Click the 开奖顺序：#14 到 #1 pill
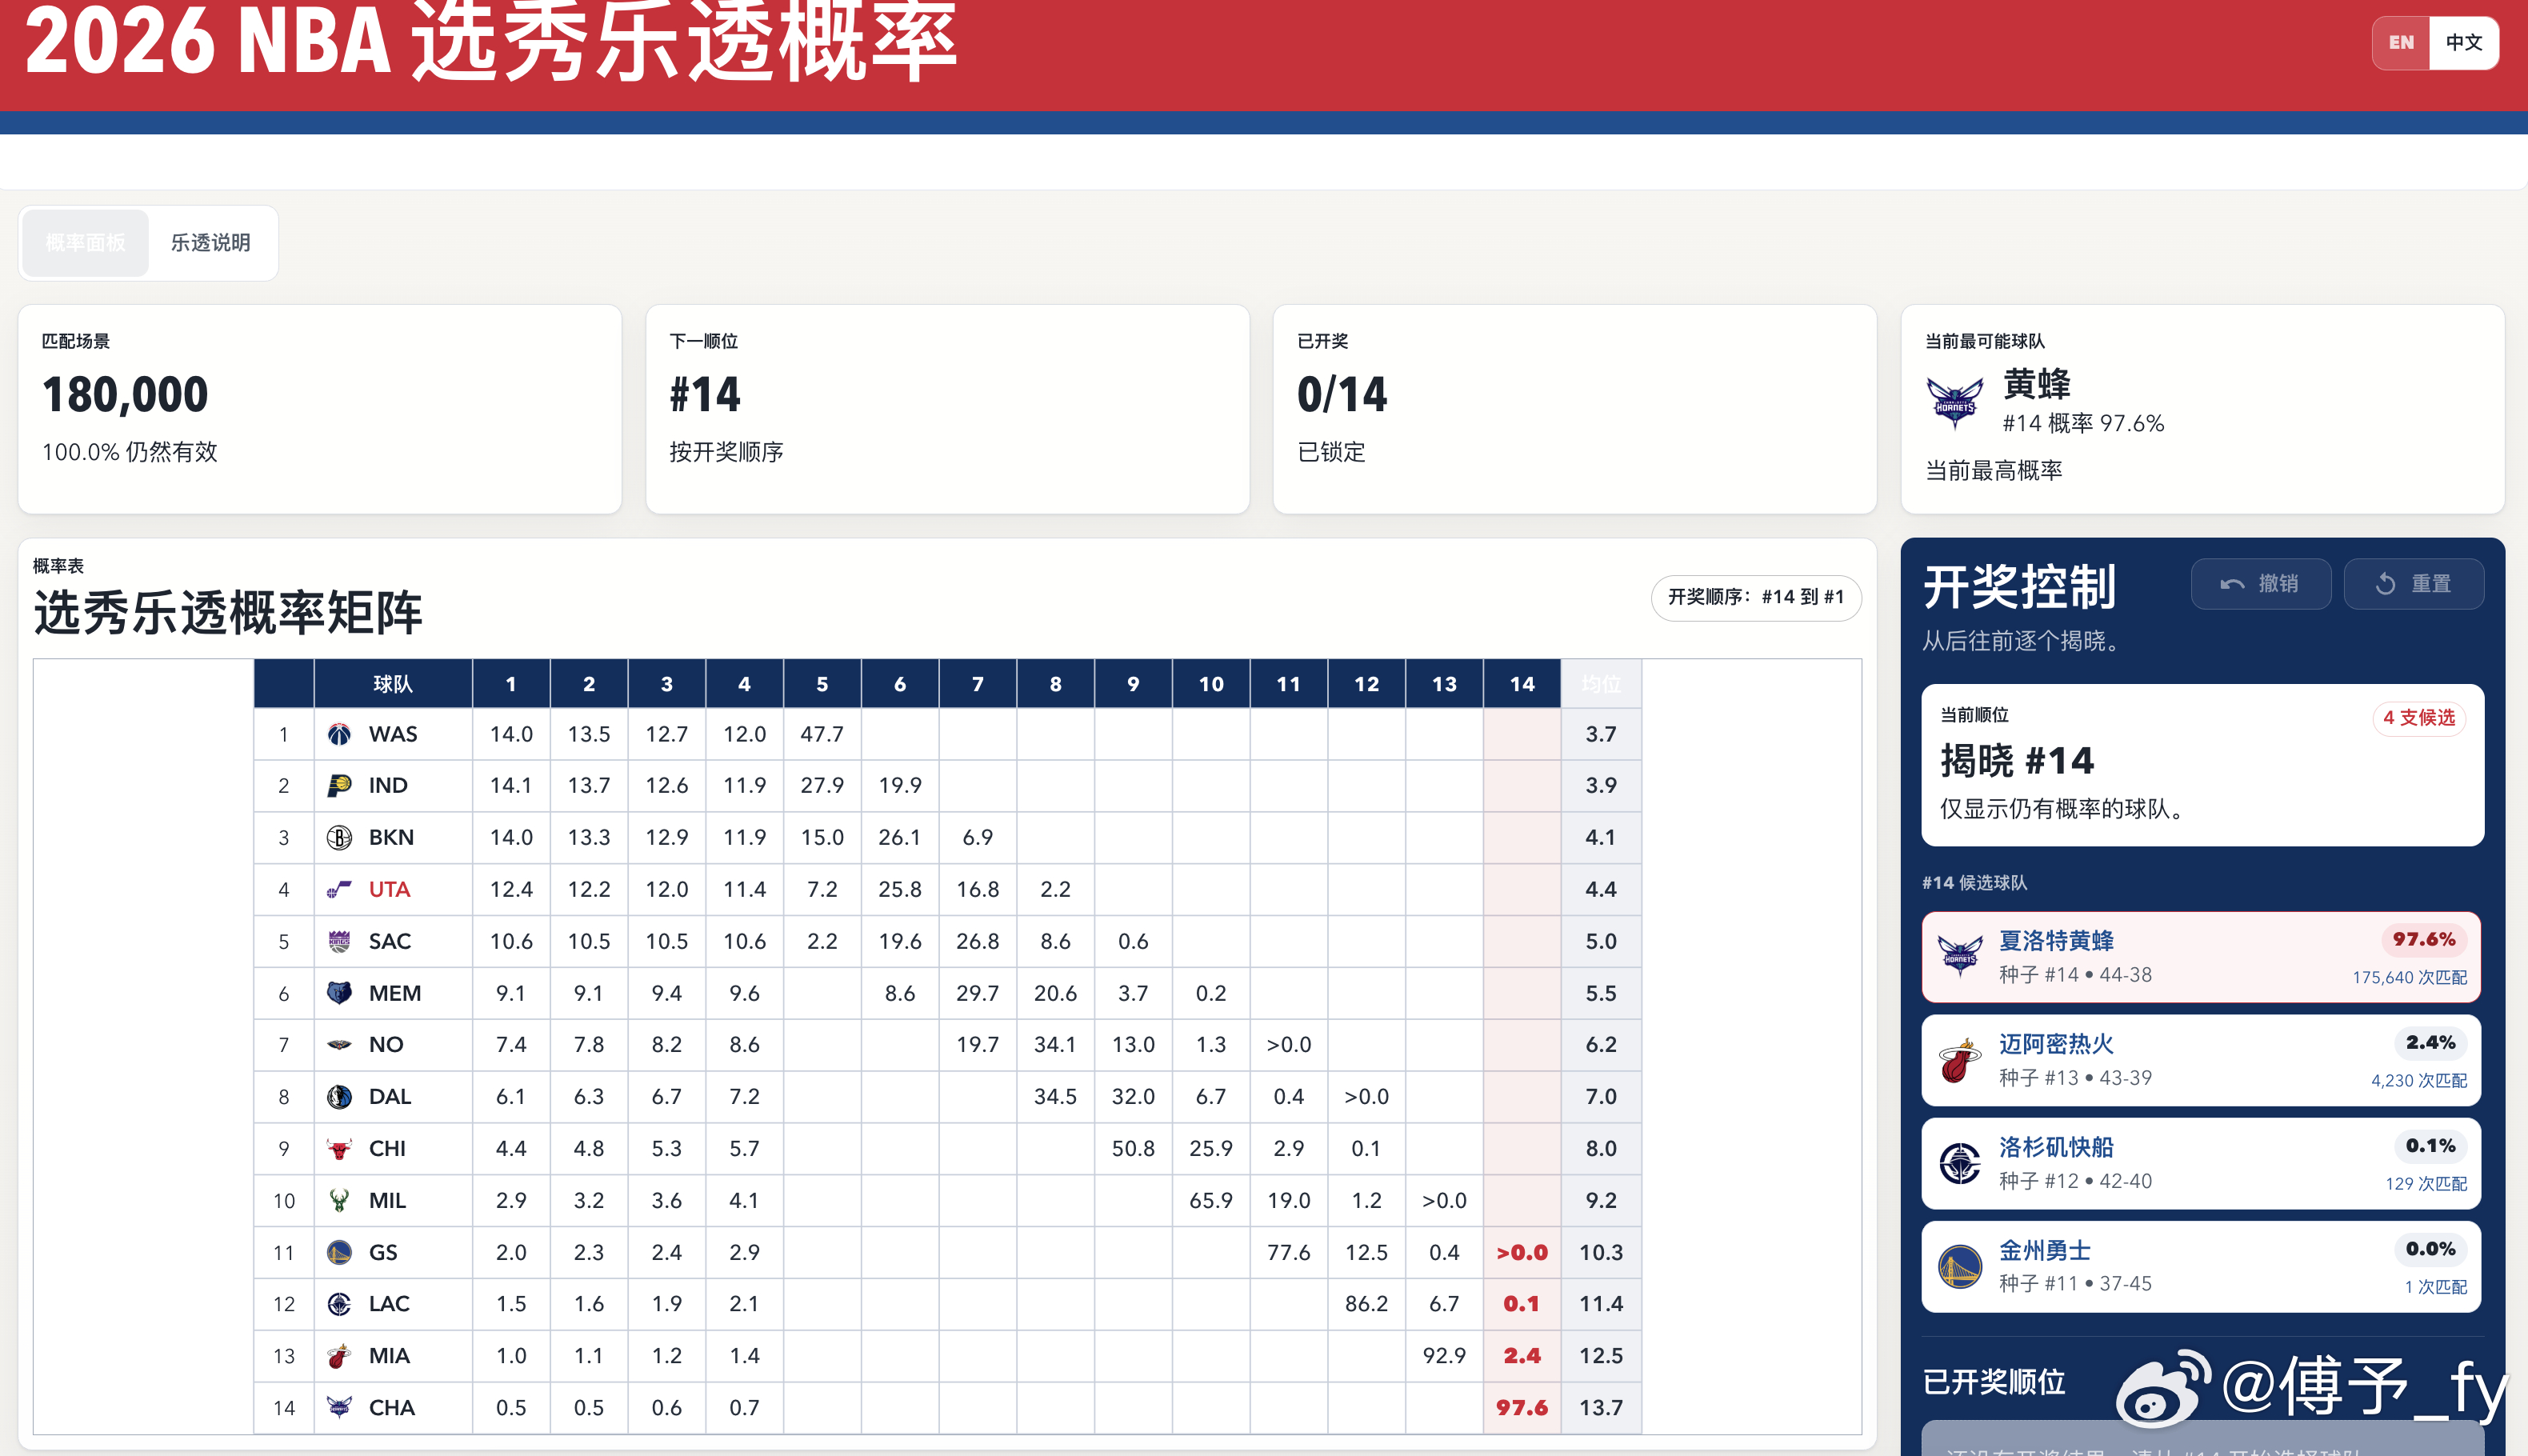 point(1756,597)
